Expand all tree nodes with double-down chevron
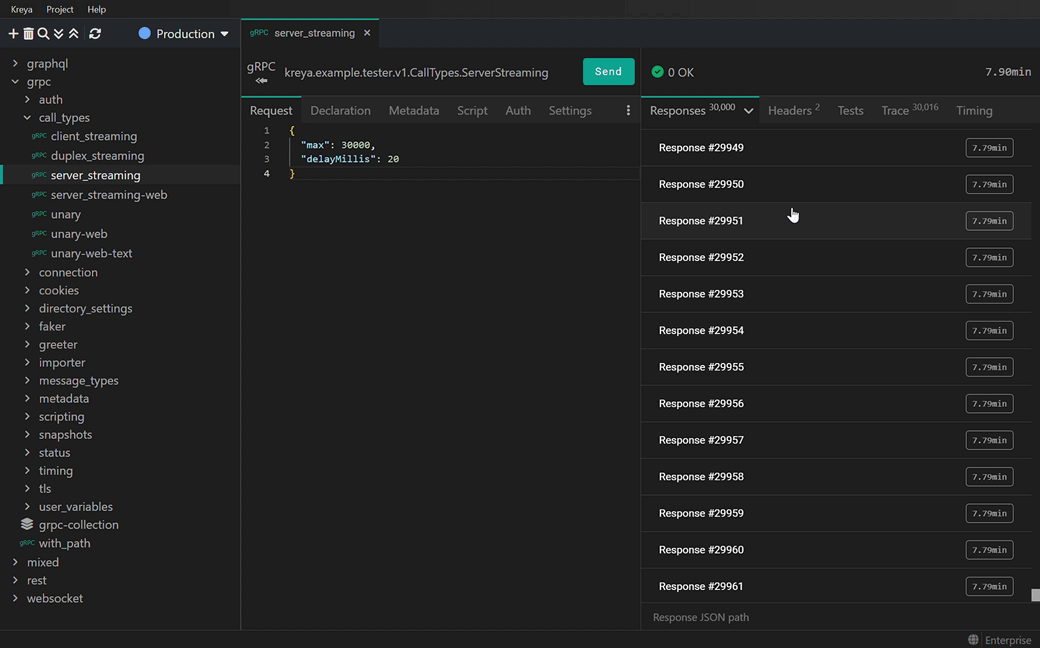This screenshot has height=648, width=1040. pyautogui.click(x=58, y=34)
